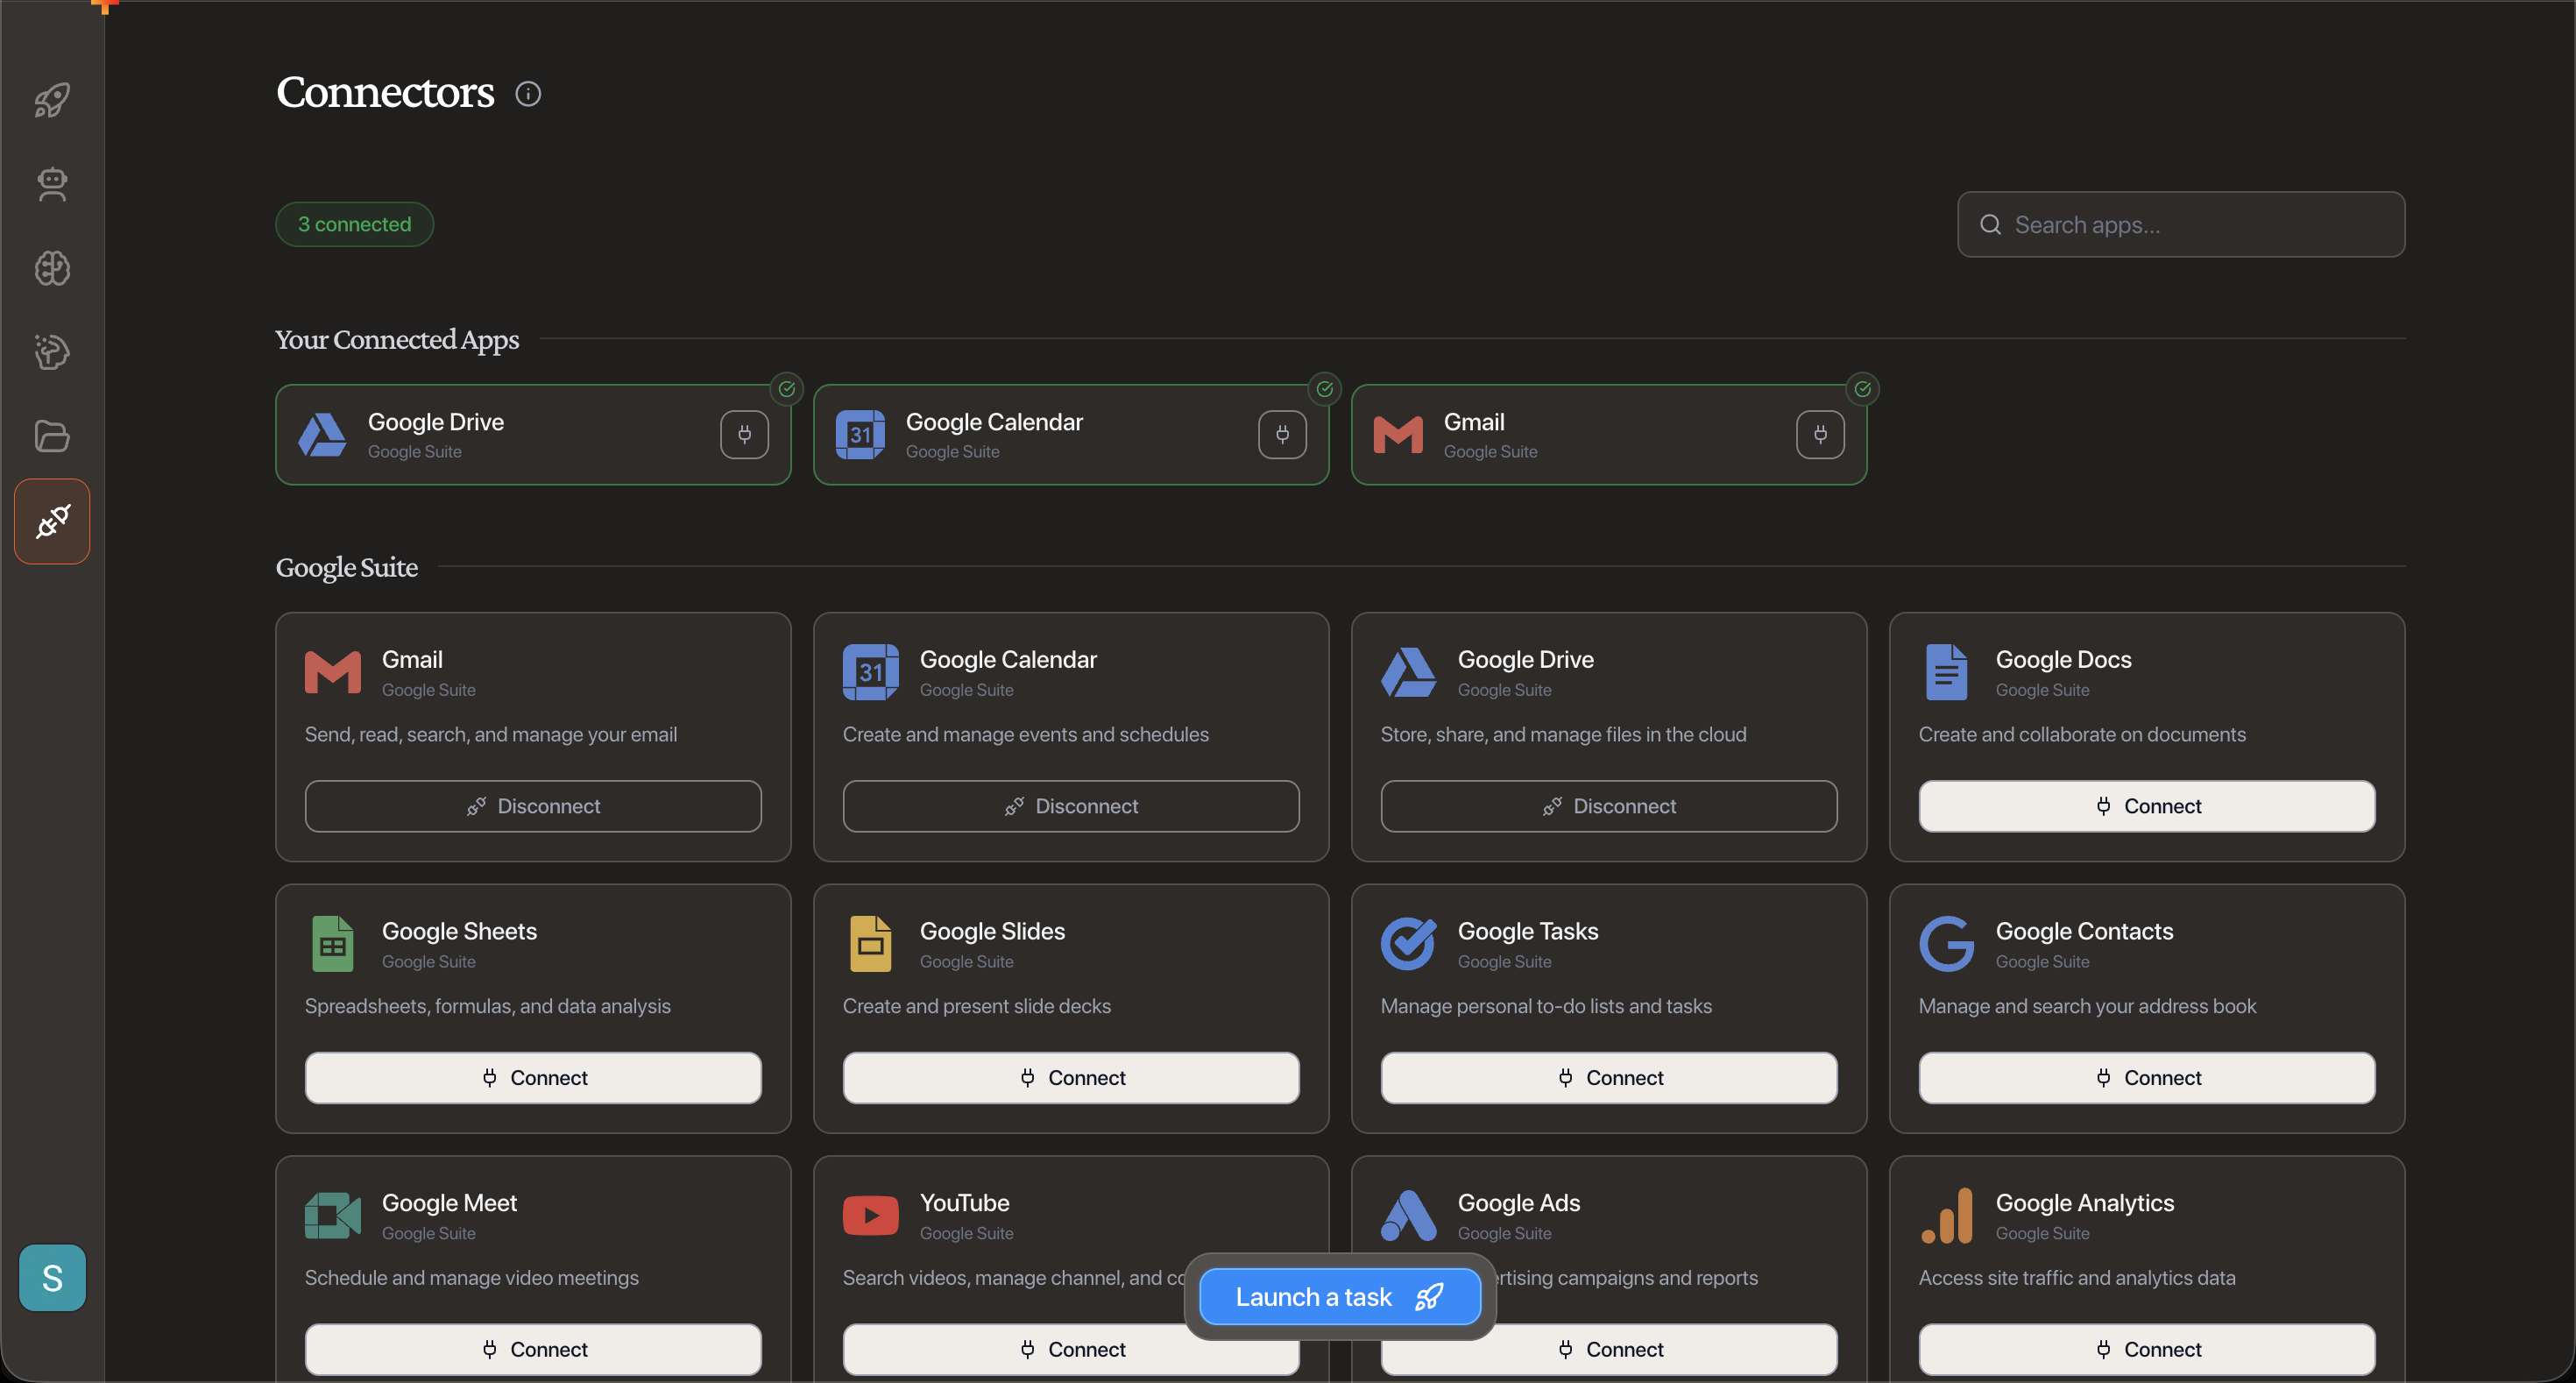Open the S user avatar
Viewport: 2576px width, 1383px height.
click(52, 1277)
